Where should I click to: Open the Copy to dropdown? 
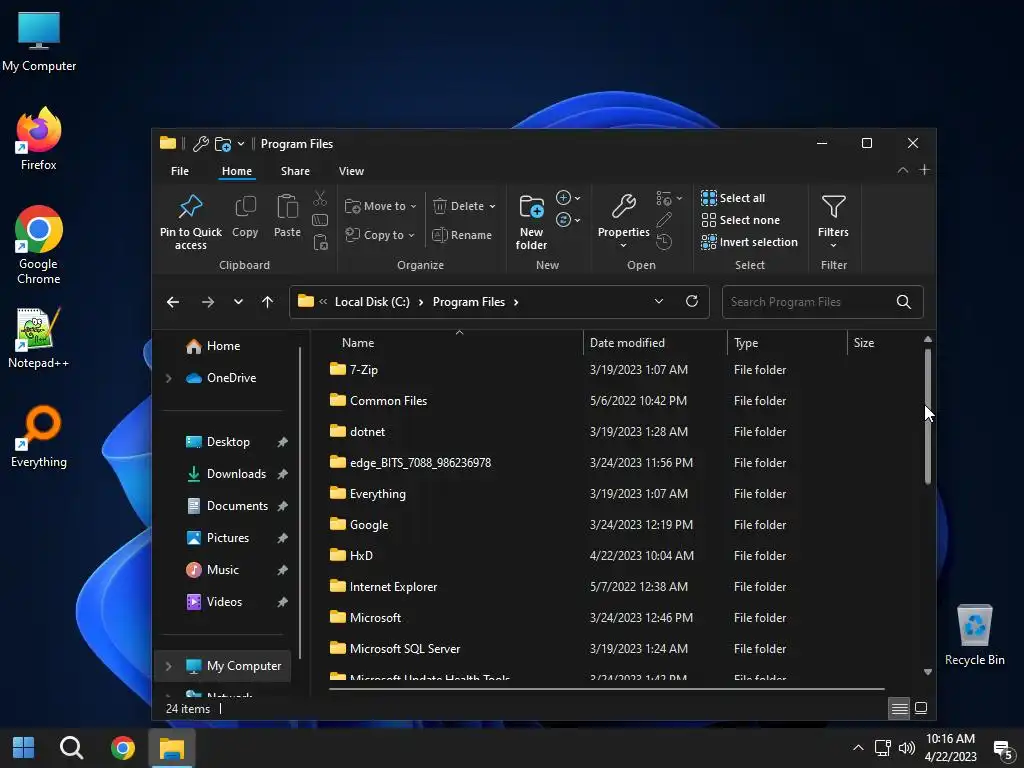[379, 234]
